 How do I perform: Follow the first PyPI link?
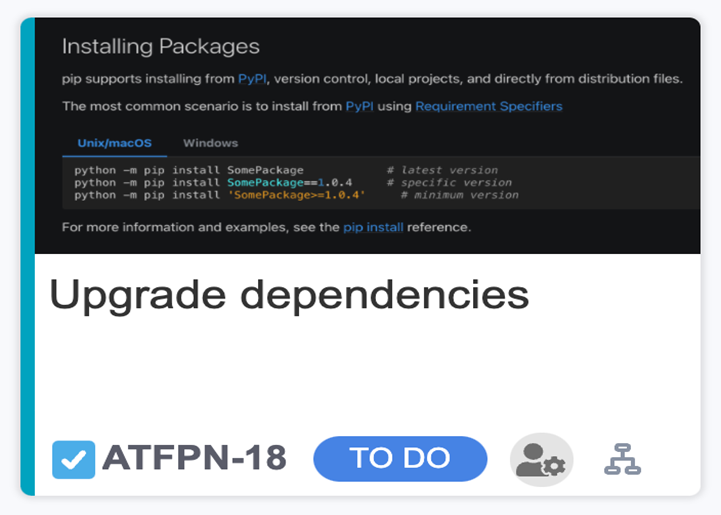click(x=252, y=79)
